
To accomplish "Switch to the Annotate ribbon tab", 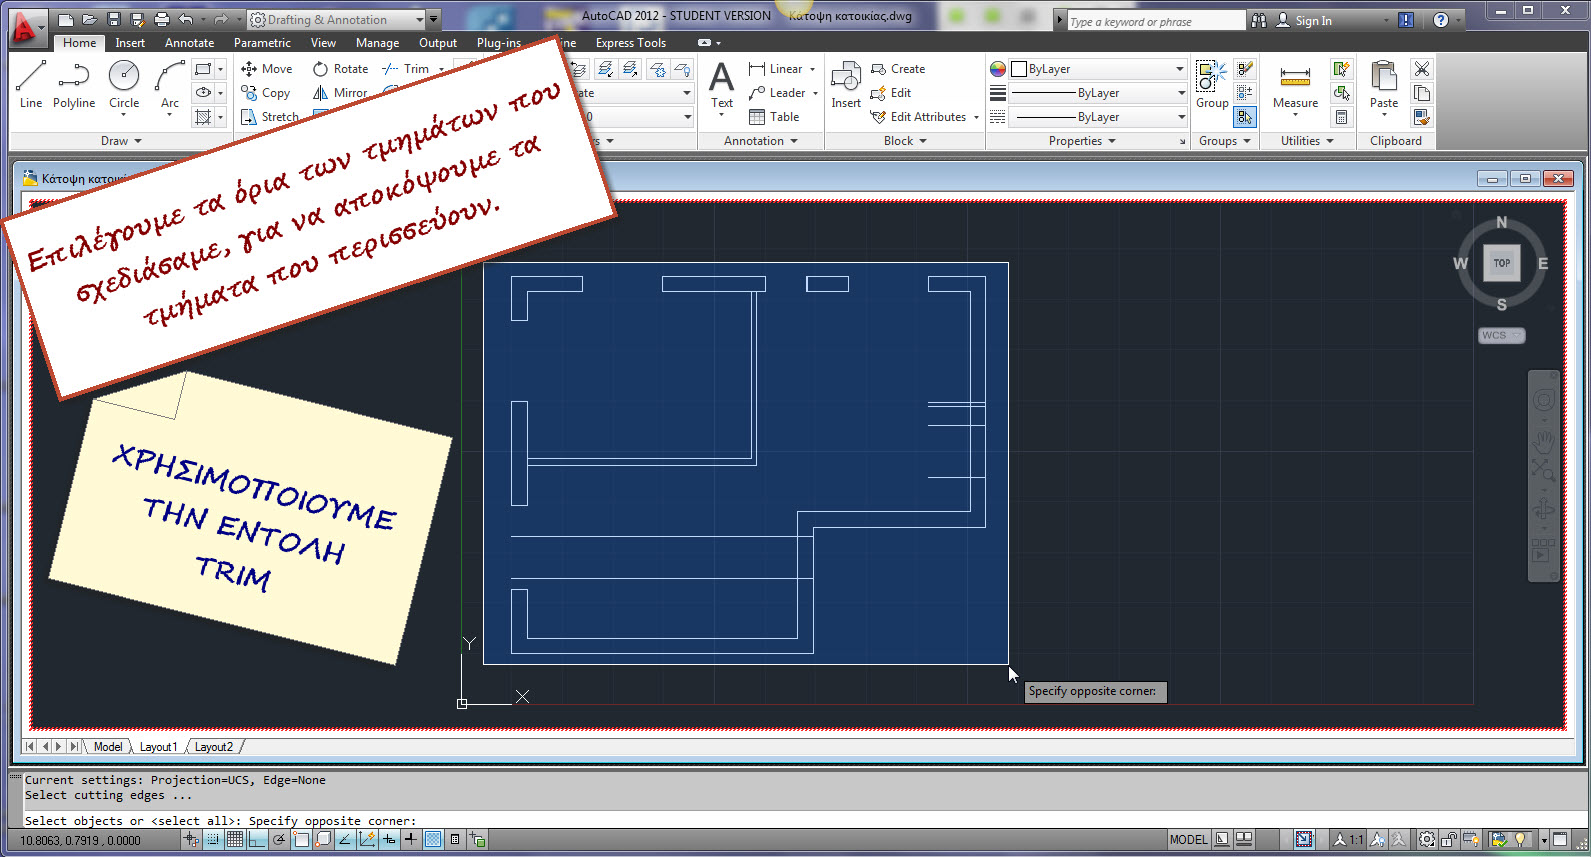I will click(x=190, y=43).
